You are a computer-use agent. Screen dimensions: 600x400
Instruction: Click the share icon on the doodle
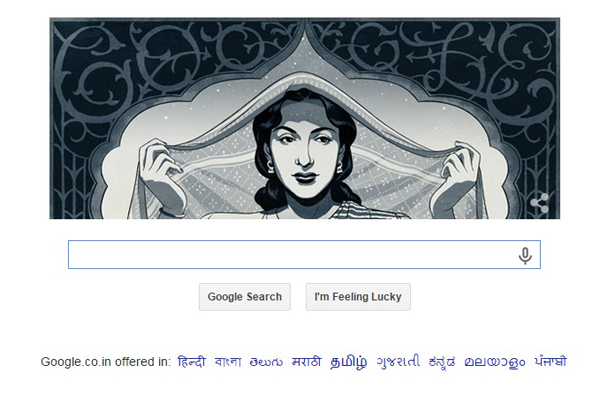pyautogui.click(x=540, y=203)
